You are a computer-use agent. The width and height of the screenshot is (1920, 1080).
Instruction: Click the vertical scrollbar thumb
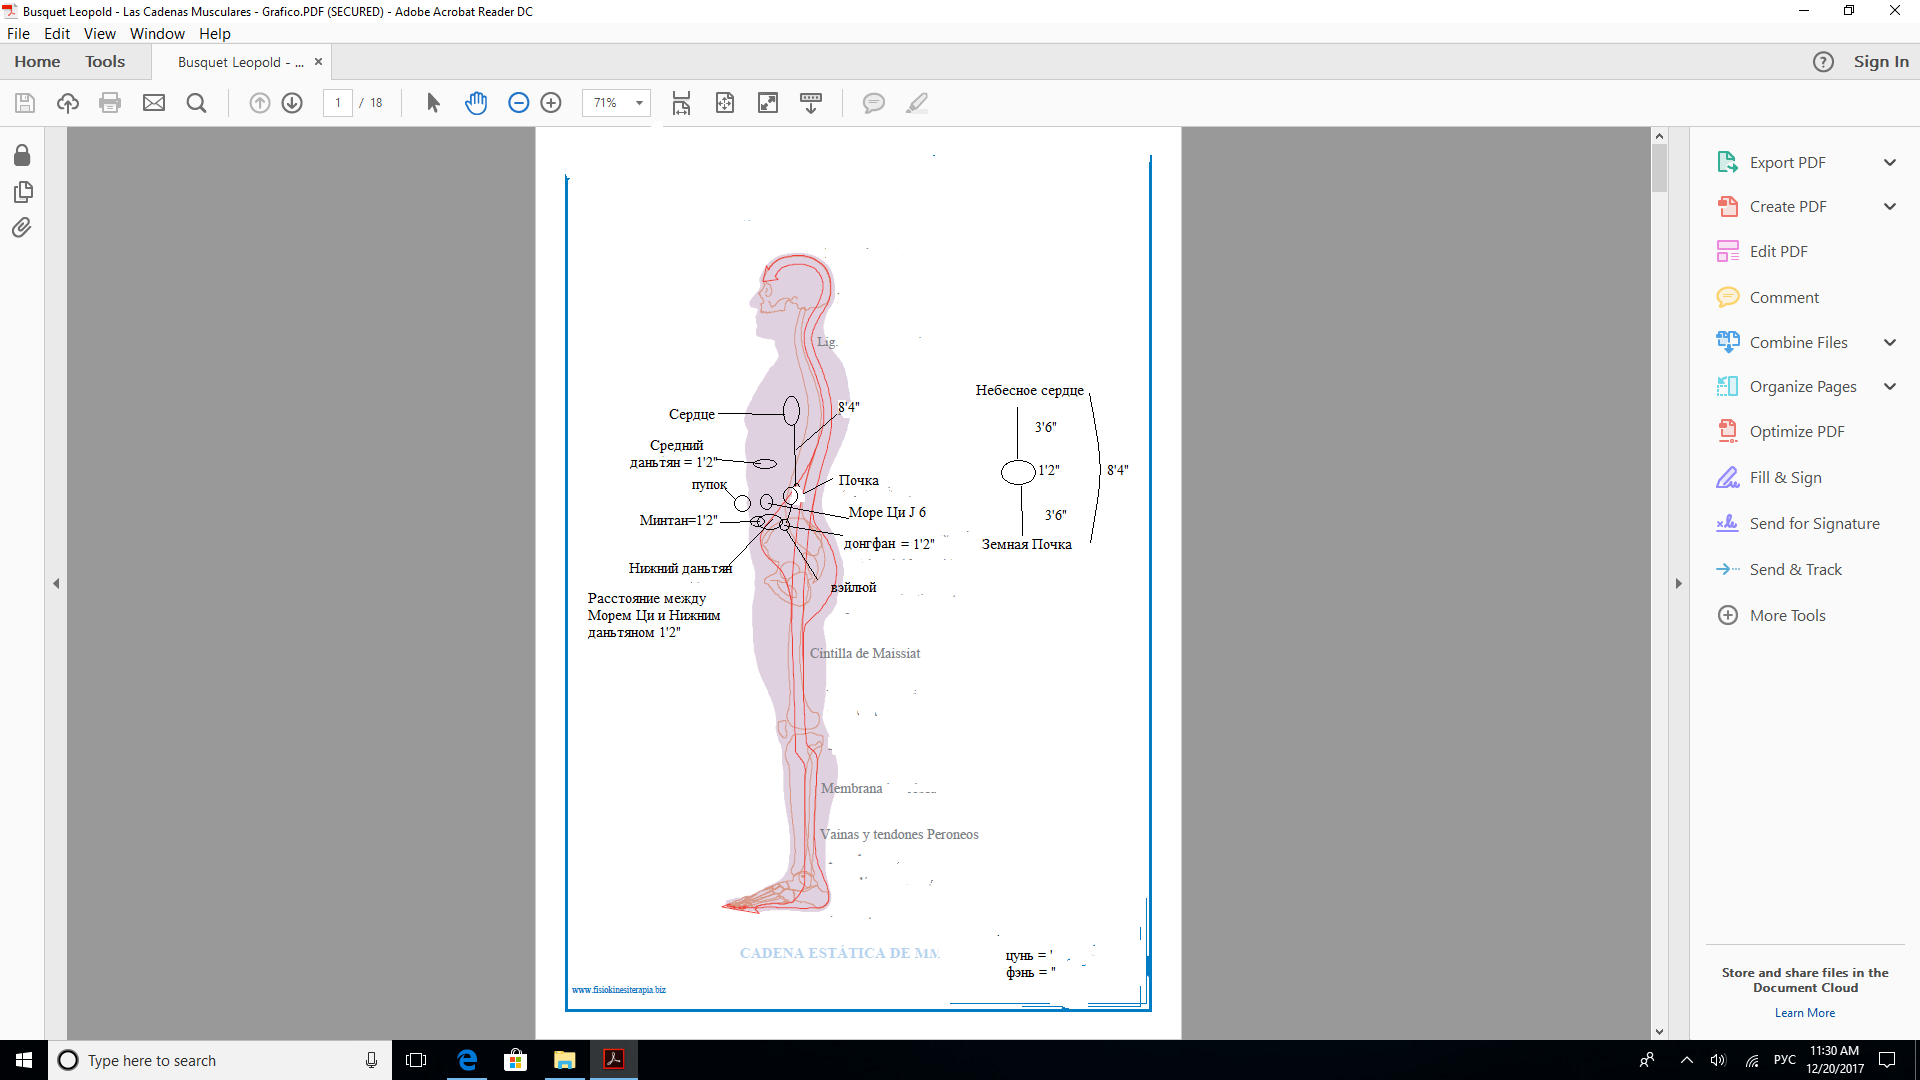[1660, 168]
